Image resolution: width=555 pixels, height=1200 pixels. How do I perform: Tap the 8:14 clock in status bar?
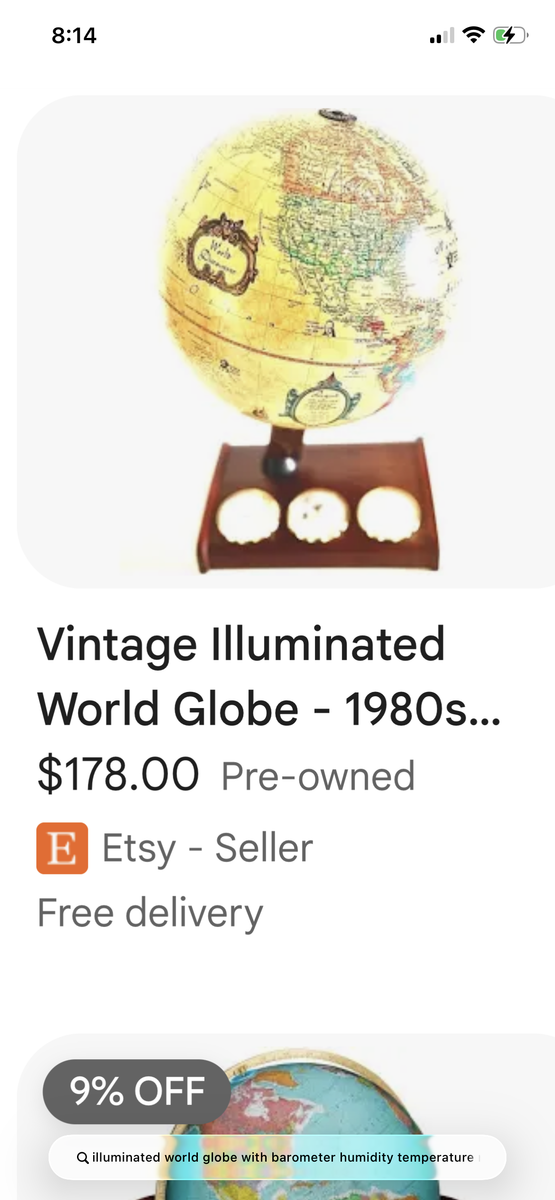click(x=73, y=36)
